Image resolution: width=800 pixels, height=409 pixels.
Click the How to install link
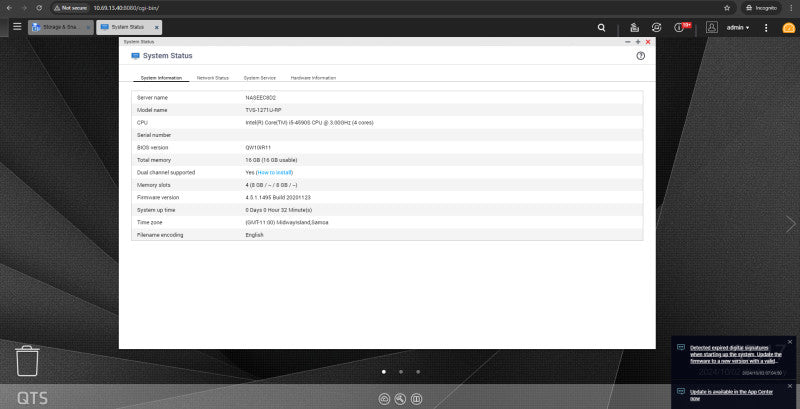pyautogui.click(x=274, y=173)
